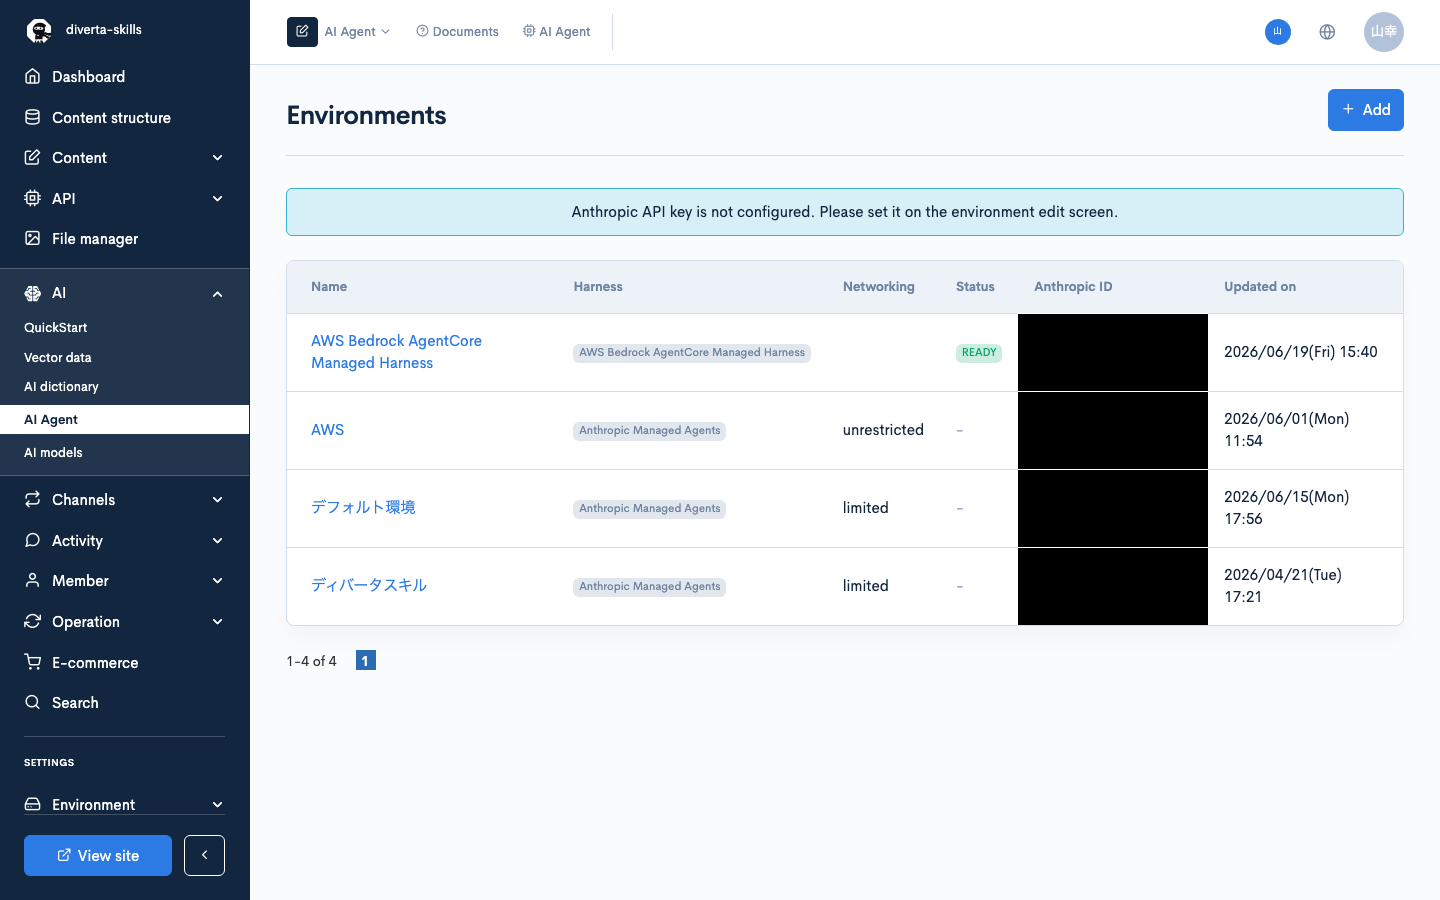
Task: Click the Status column header
Action: pyautogui.click(x=975, y=286)
